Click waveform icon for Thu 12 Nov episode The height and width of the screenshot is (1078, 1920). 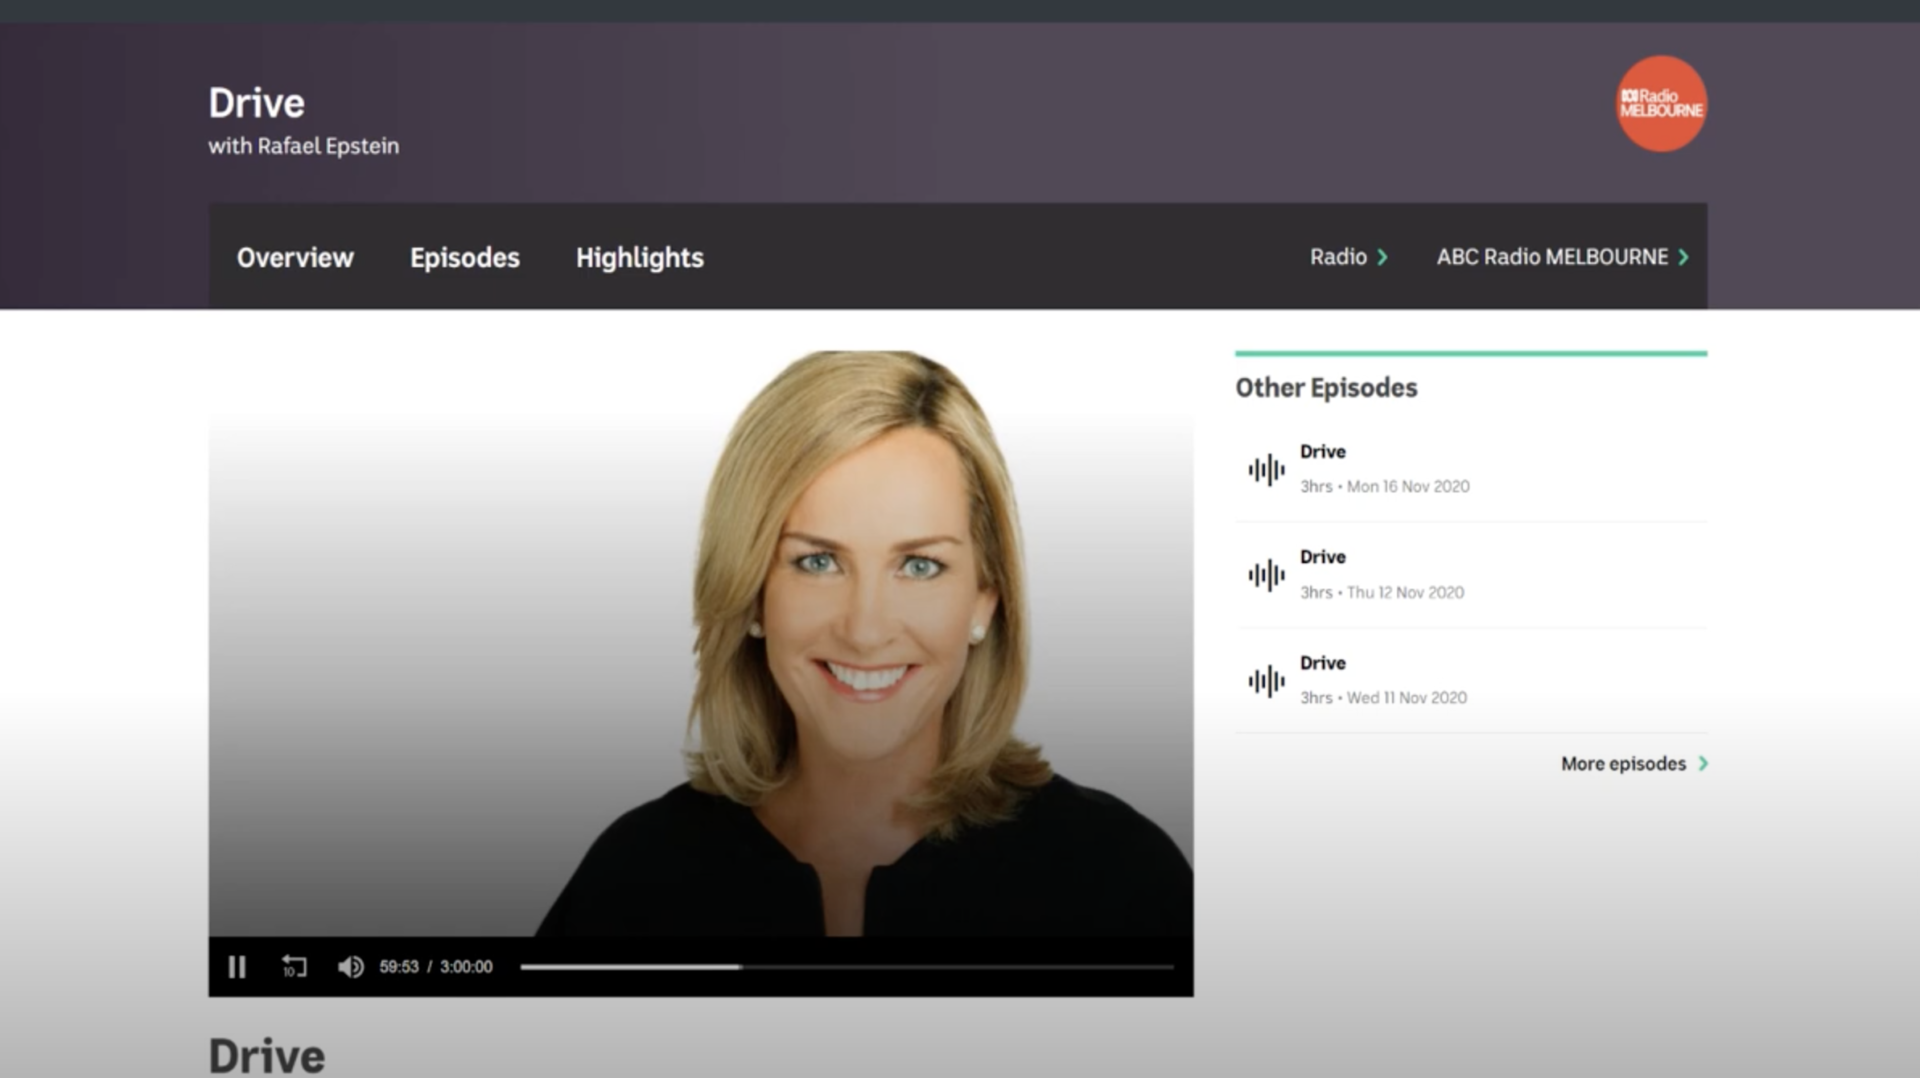1266,575
